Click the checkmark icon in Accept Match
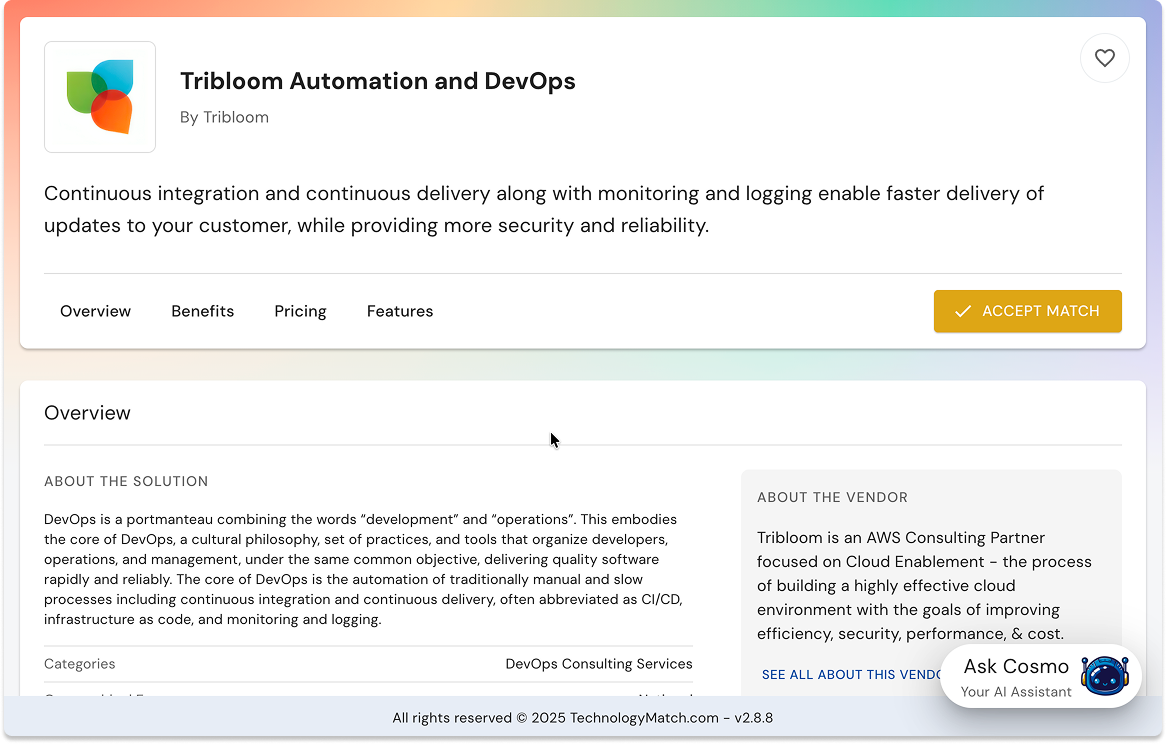This screenshot has width=1166, height=744. [x=962, y=311]
